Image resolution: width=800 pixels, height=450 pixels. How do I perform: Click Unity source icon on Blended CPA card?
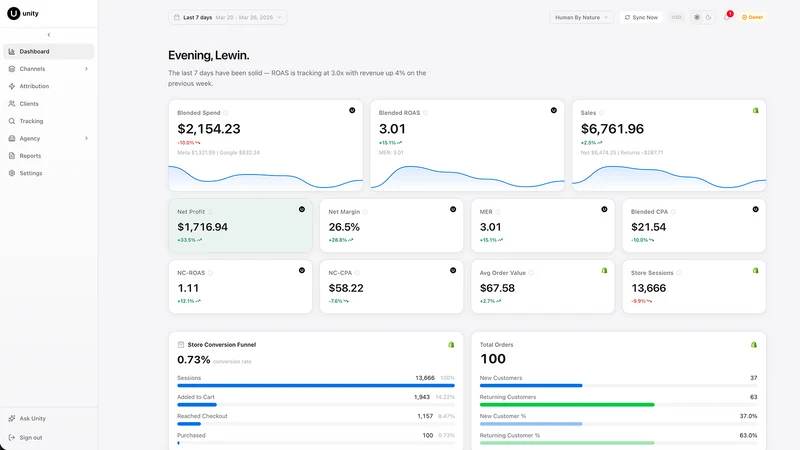point(756,209)
